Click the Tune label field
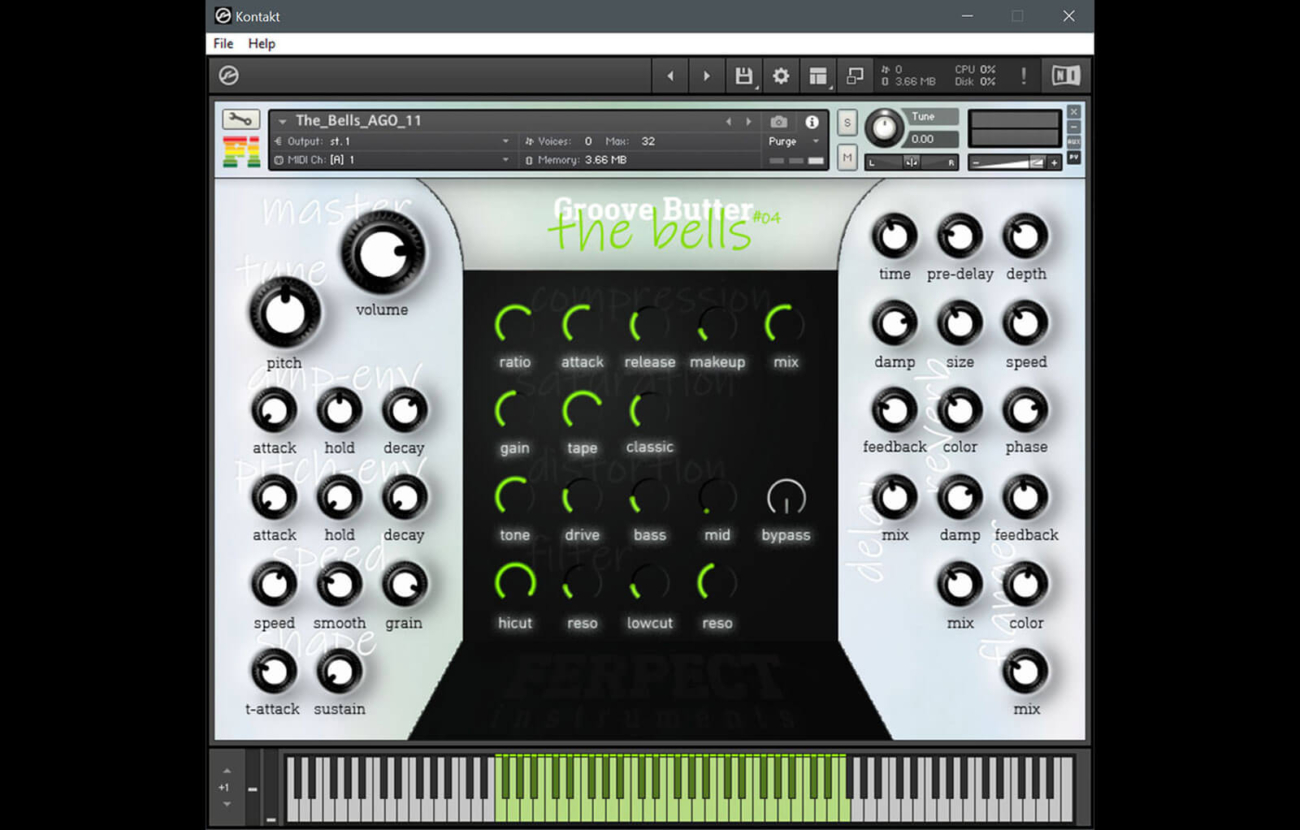 (929, 116)
